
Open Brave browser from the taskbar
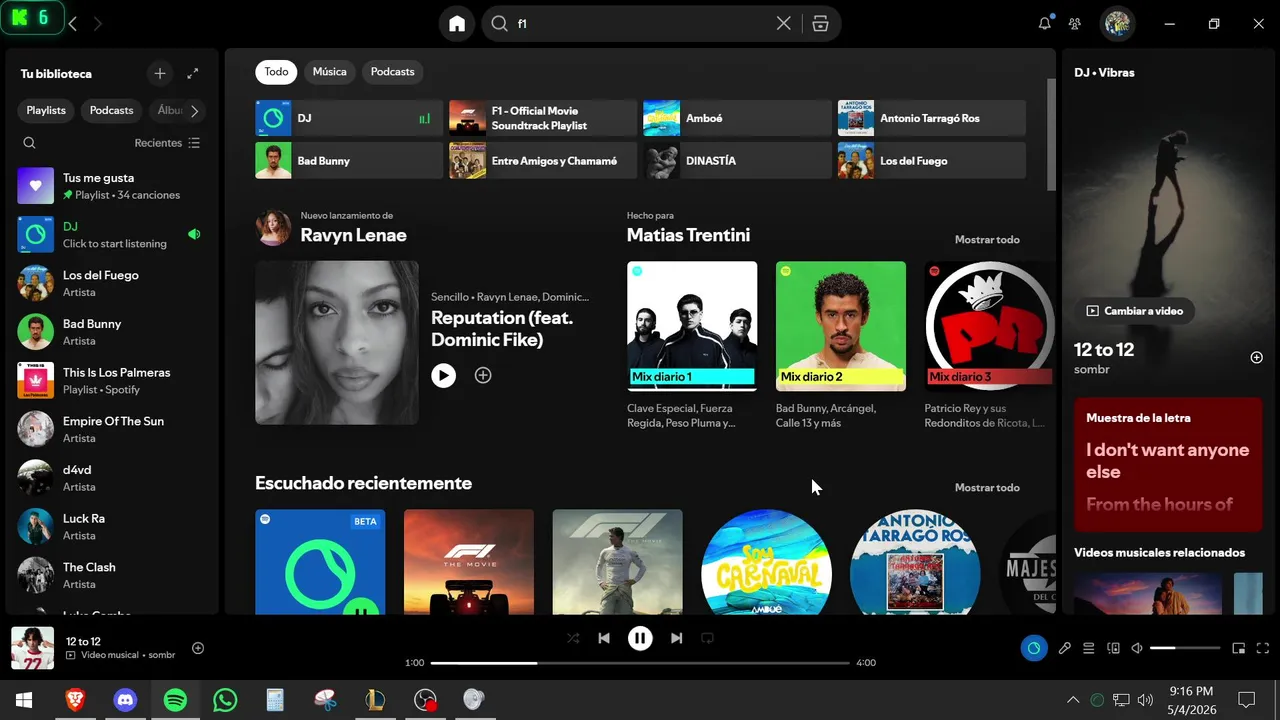click(75, 700)
